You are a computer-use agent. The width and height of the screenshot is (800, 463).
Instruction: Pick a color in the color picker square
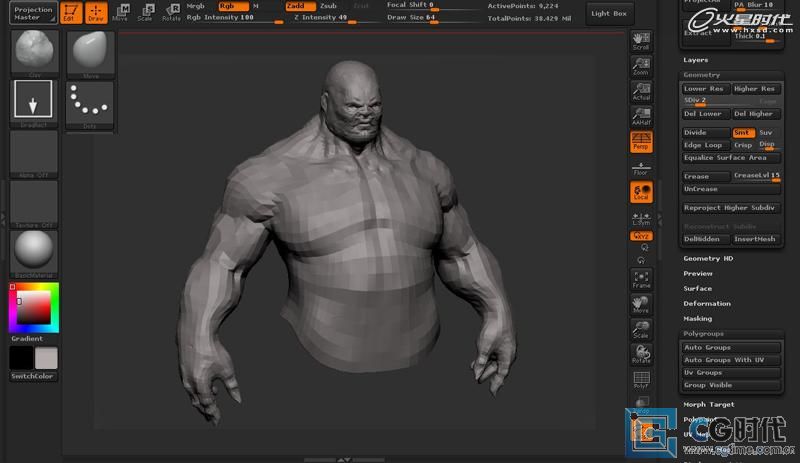pos(34,308)
